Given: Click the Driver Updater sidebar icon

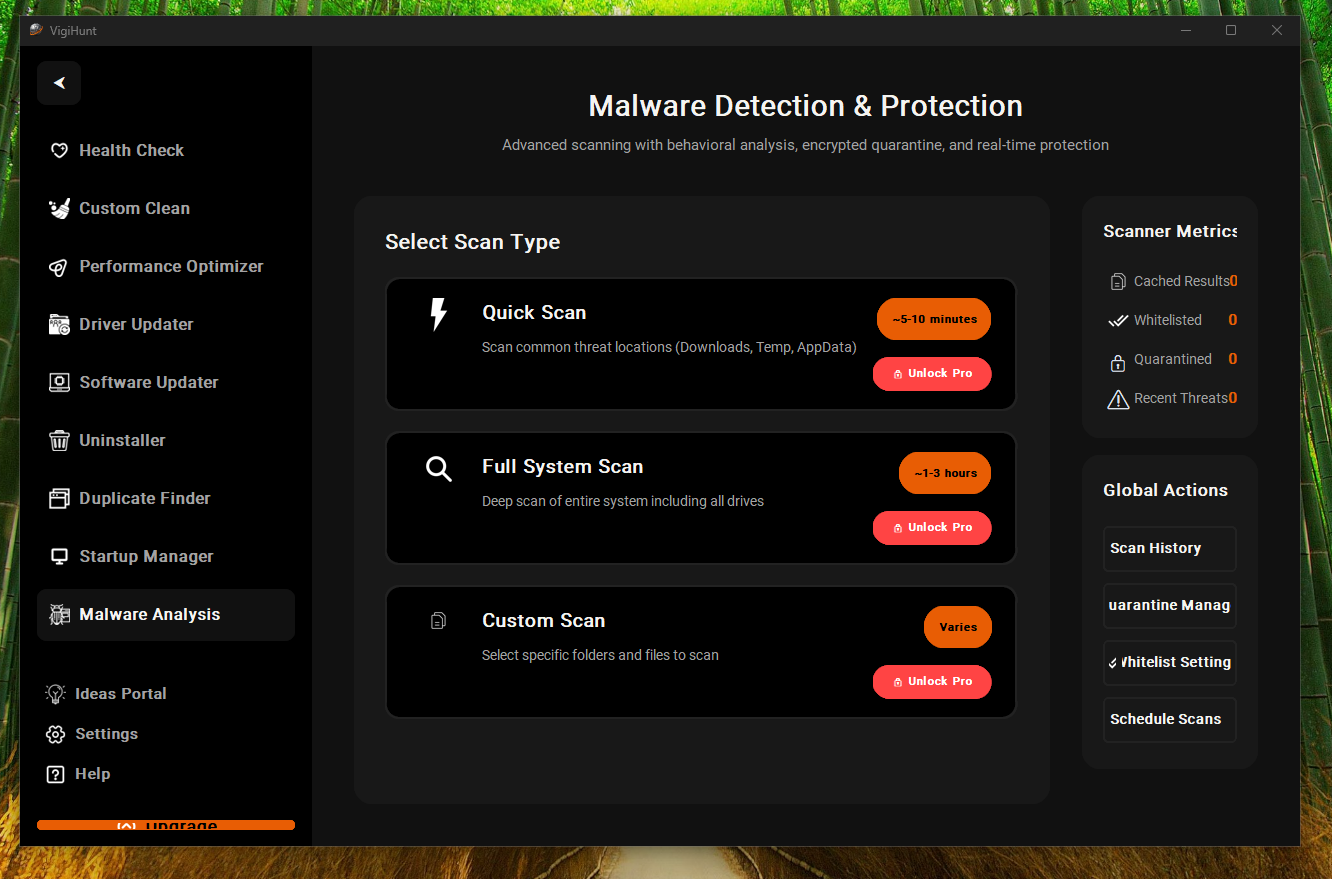Looking at the screenshot, I should 59,325.
